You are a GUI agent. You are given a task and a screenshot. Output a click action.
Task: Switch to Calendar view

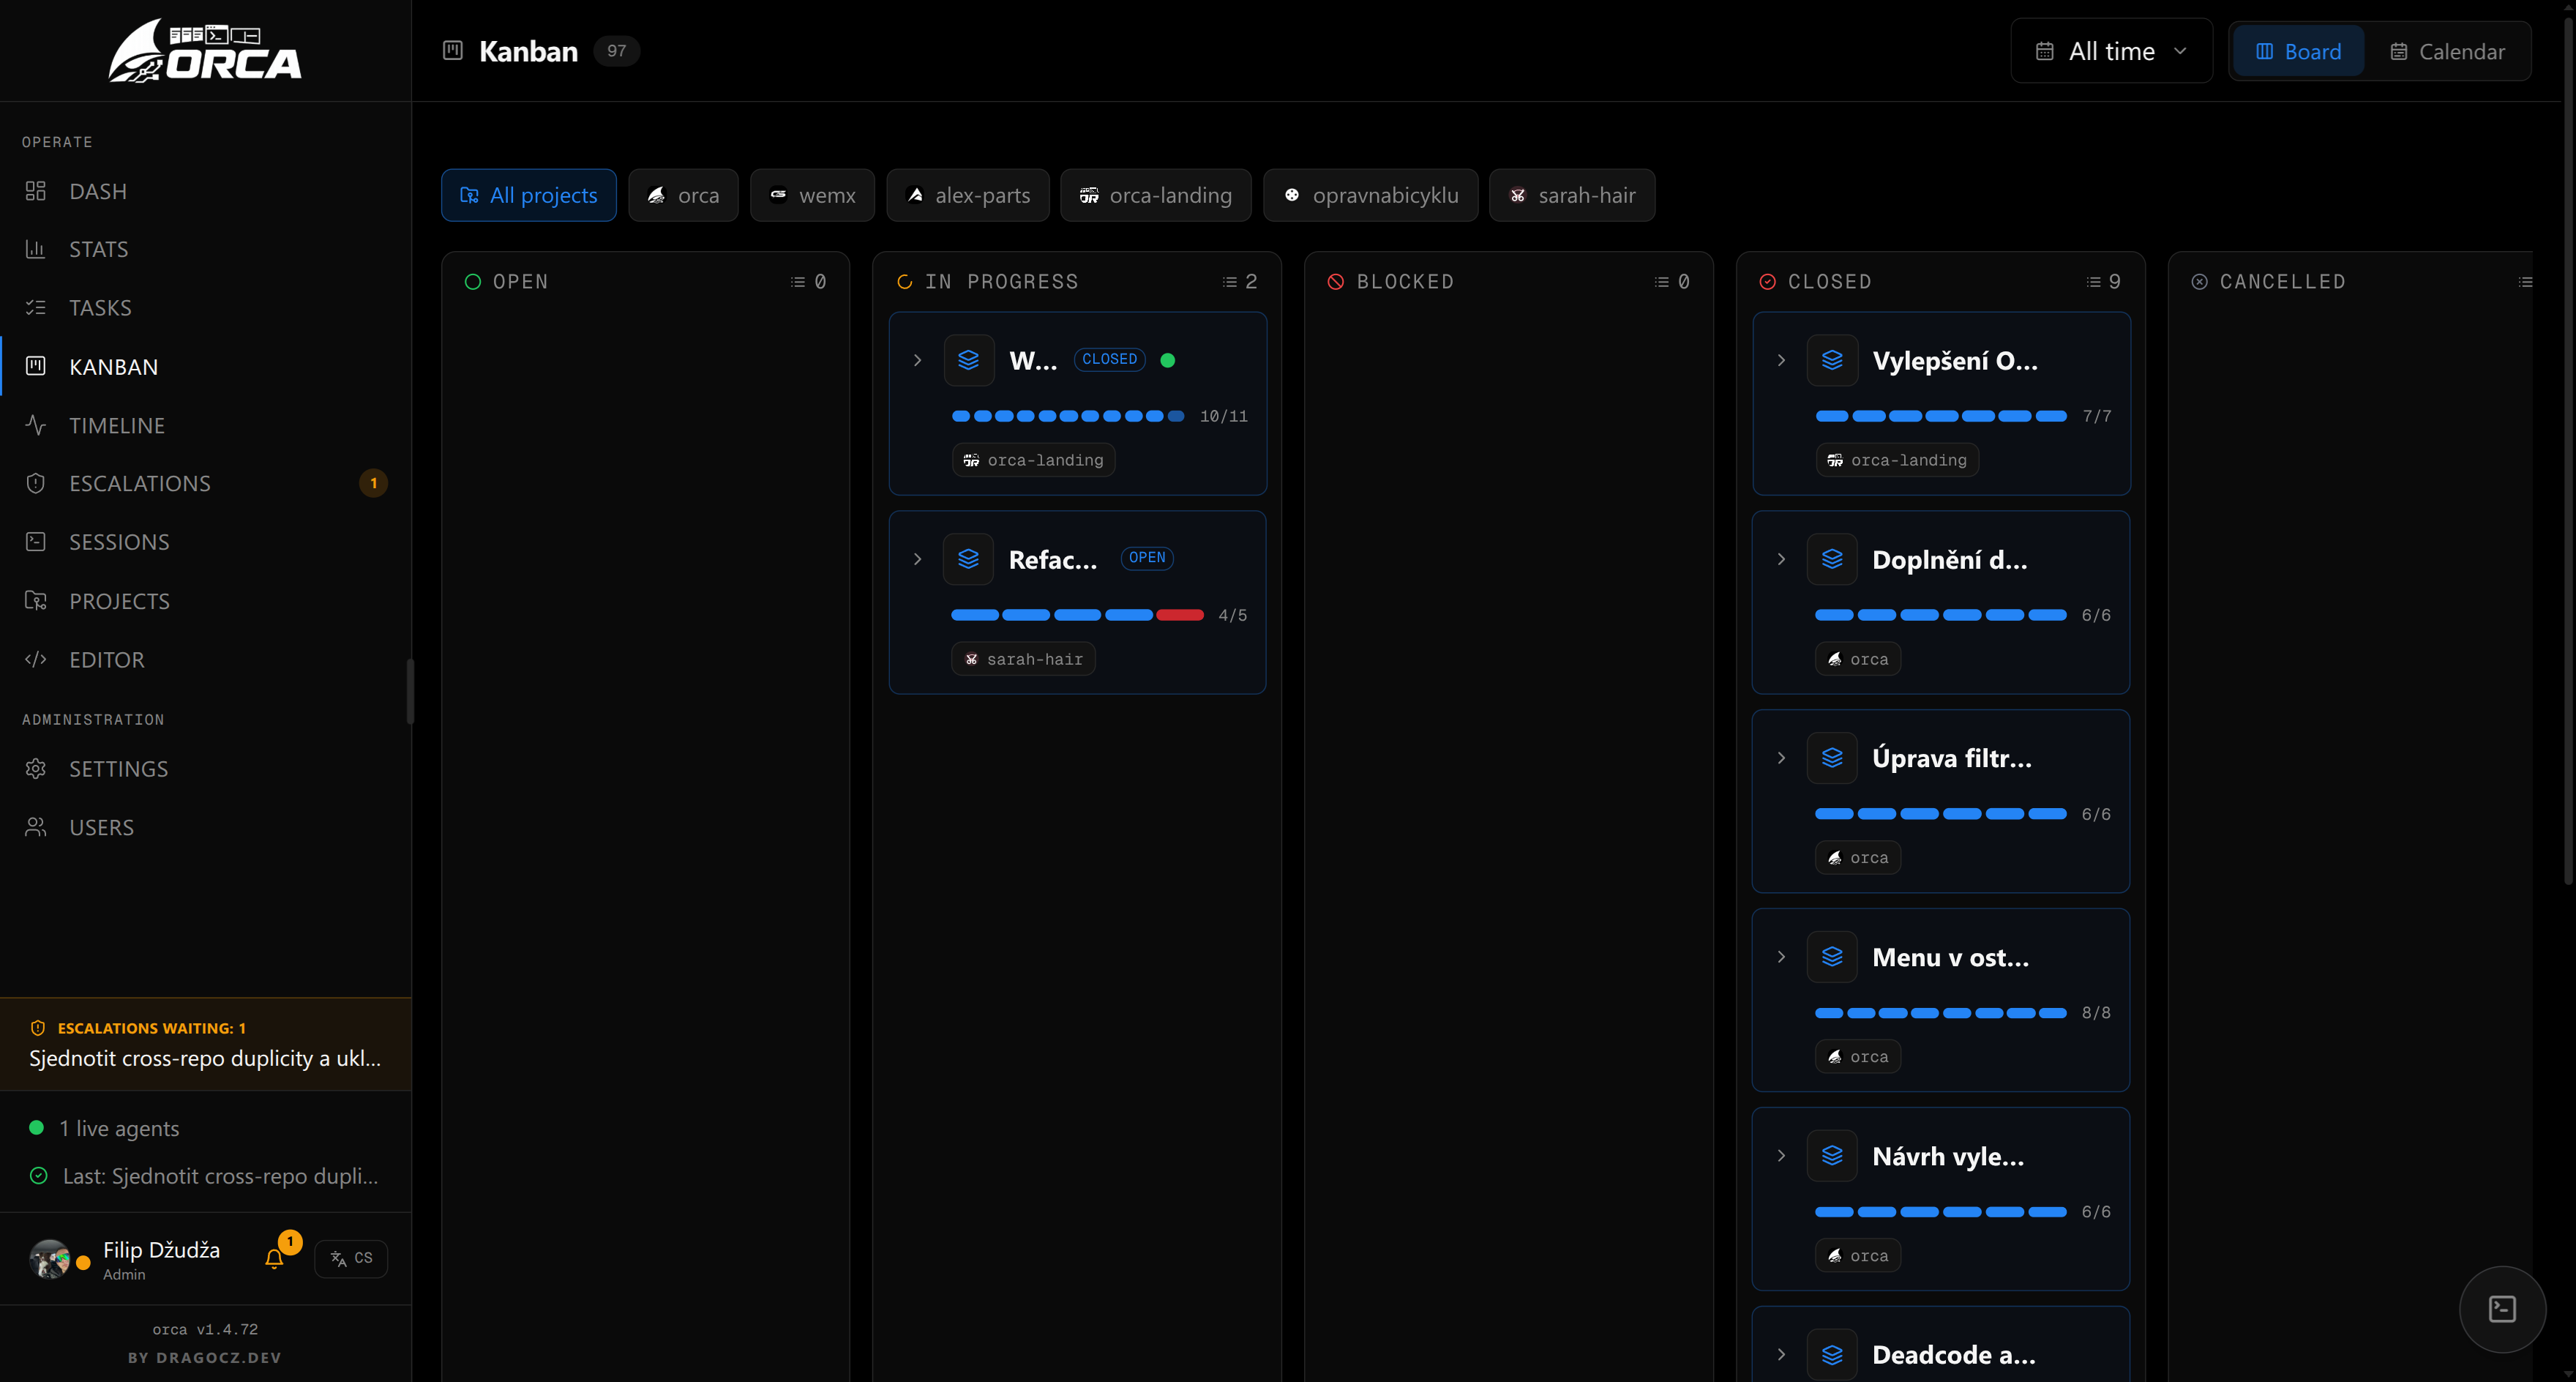pyautogui.click(x=2447, y=51)
